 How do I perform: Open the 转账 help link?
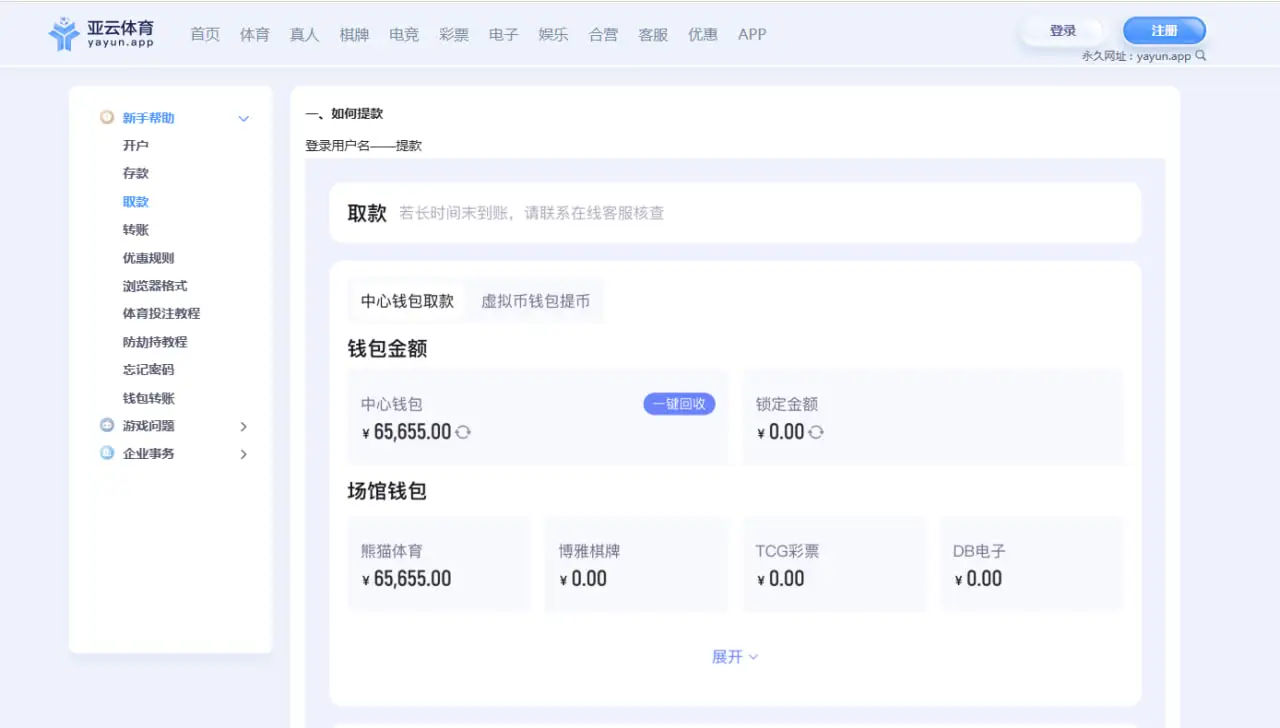tap(136, 230)
